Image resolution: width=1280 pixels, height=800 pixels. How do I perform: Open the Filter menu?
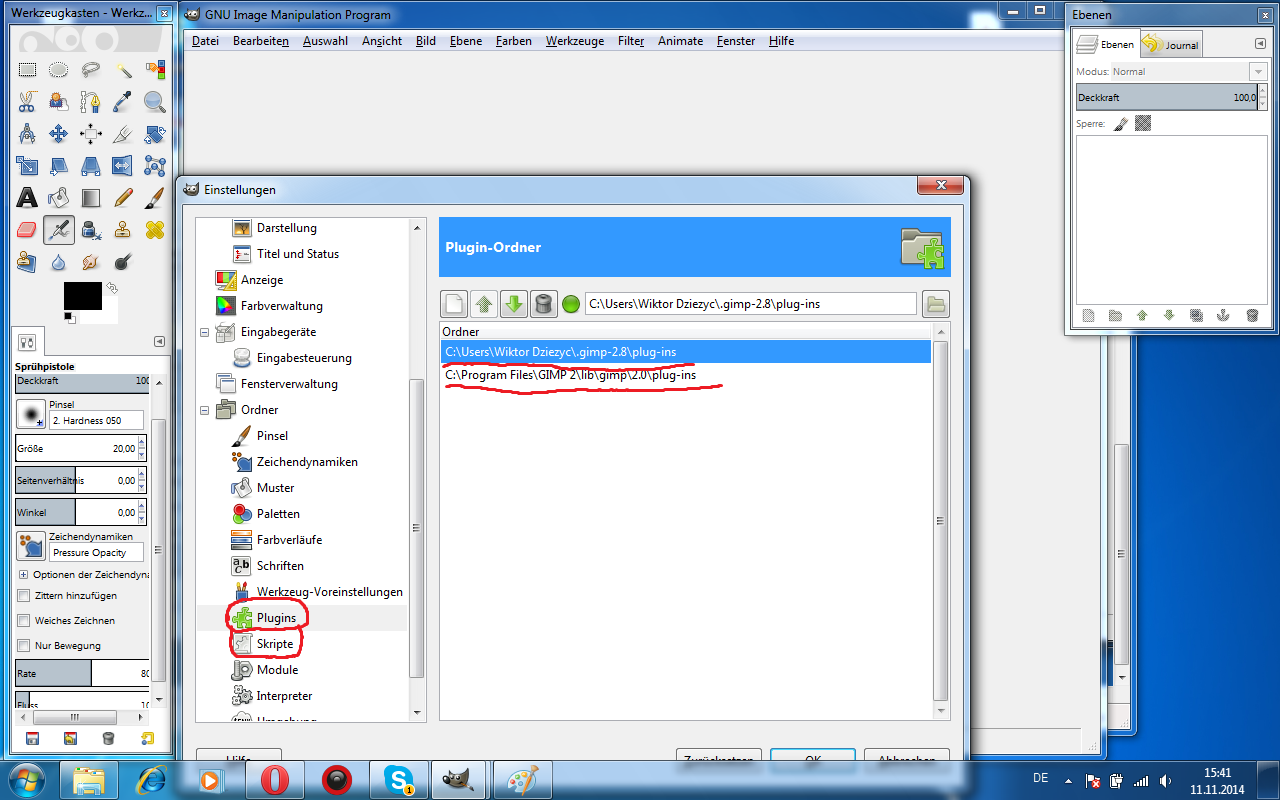click(631, 41)
